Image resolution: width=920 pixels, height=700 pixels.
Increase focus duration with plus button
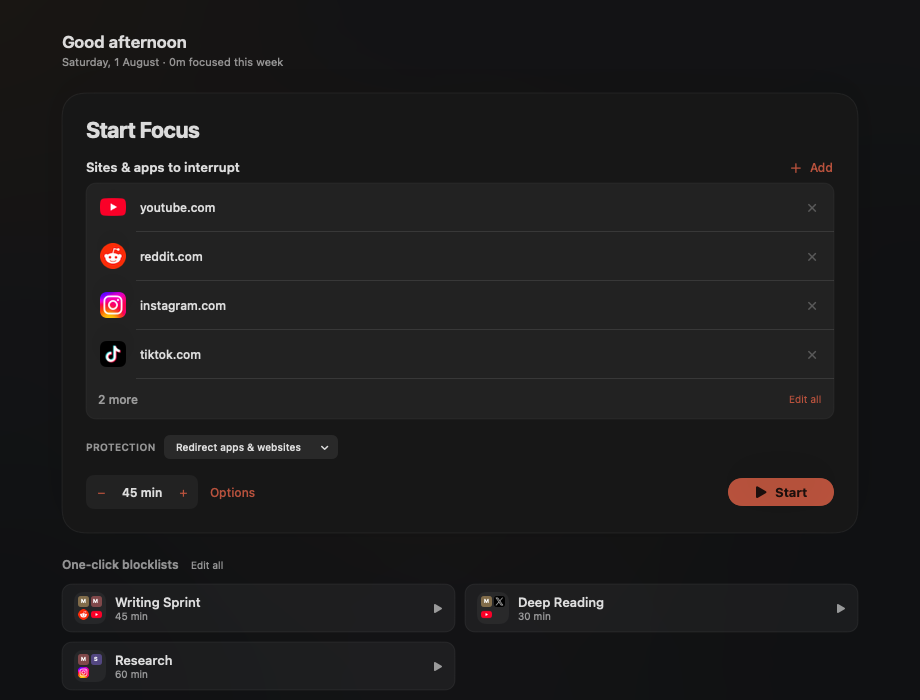(183, 493)
